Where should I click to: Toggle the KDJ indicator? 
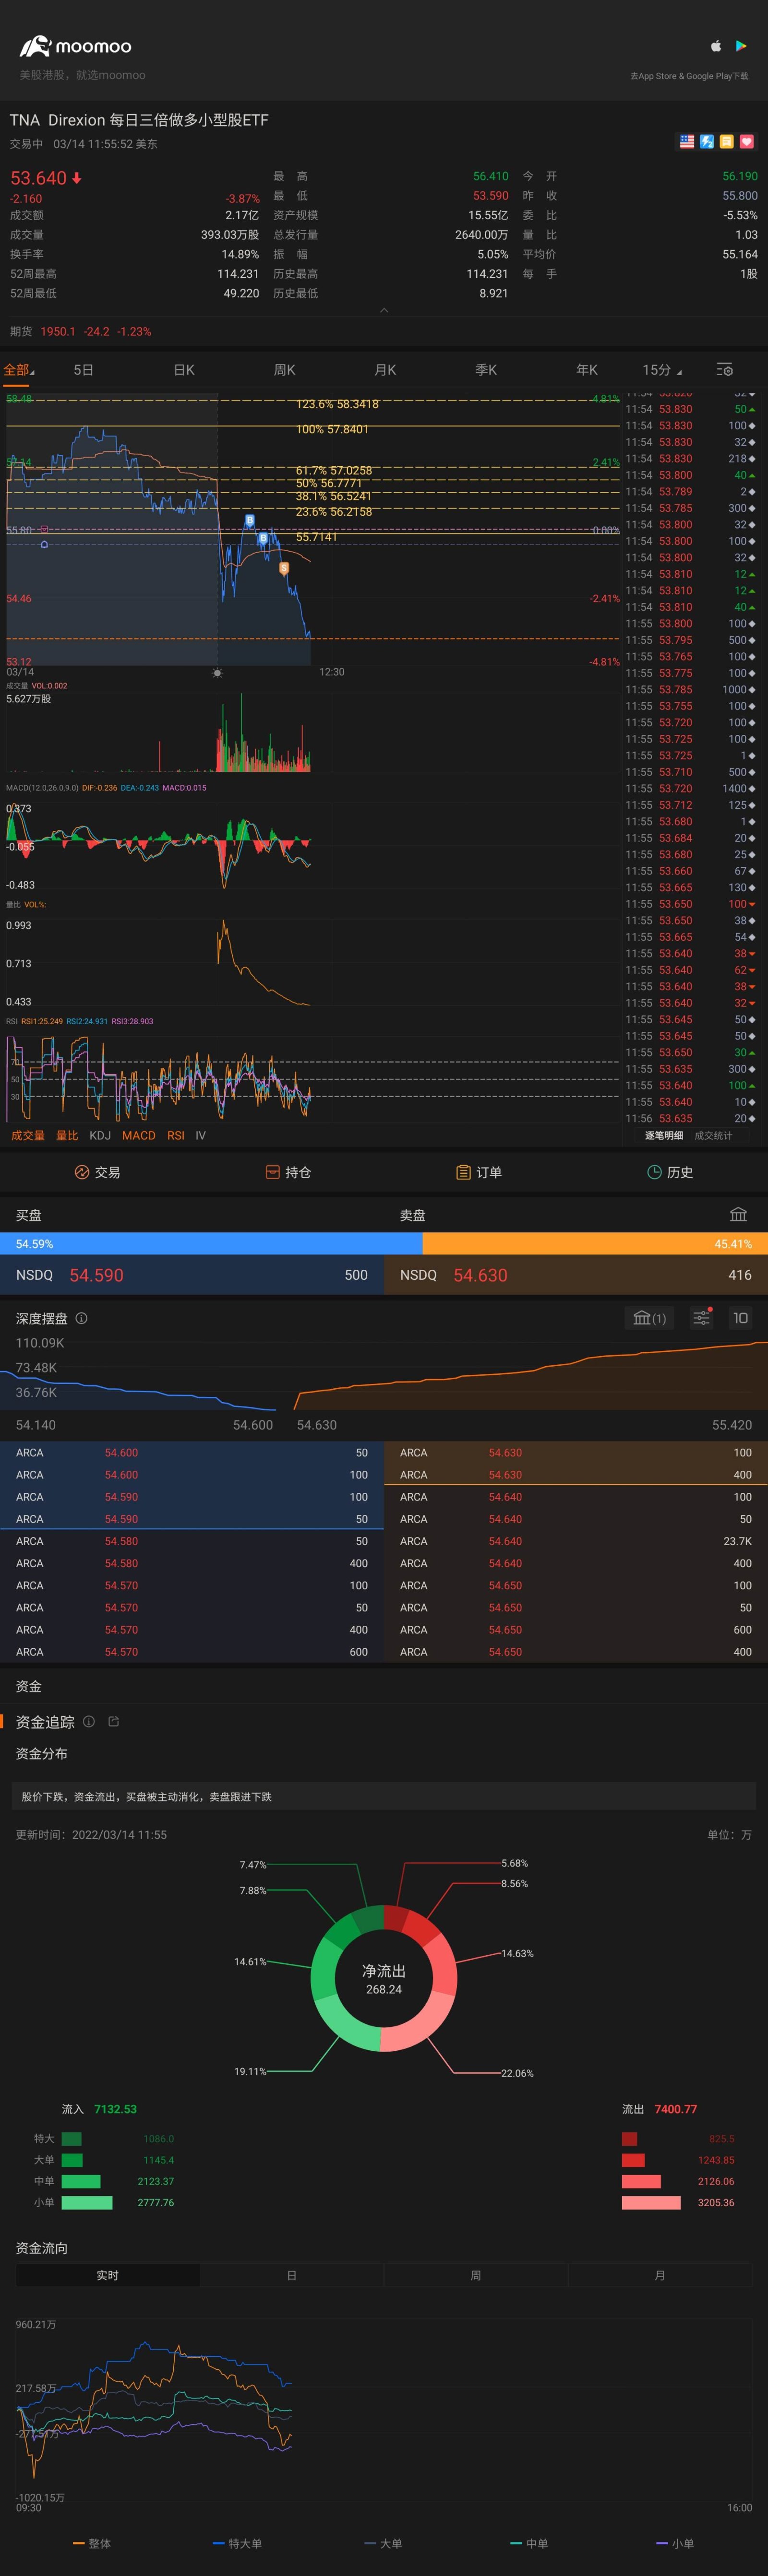point(100,1135)
